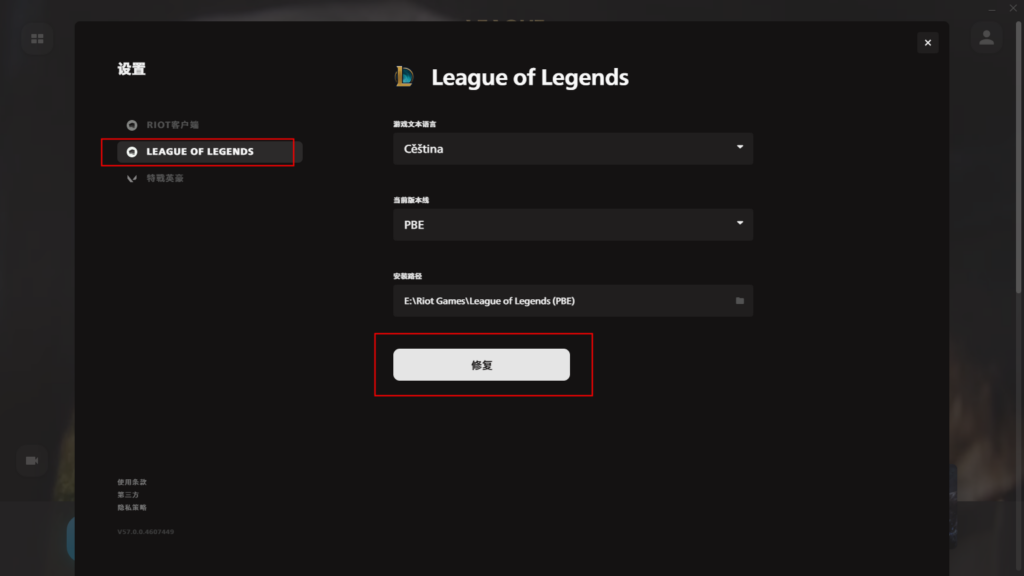Click the 修复 repair button
Viewport: 1024px width, 576px height.
(481, 365)
